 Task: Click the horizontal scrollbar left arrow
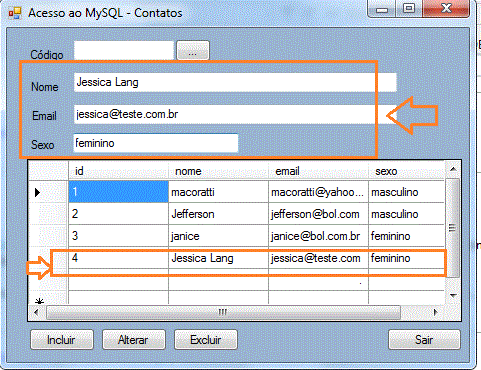36,312
